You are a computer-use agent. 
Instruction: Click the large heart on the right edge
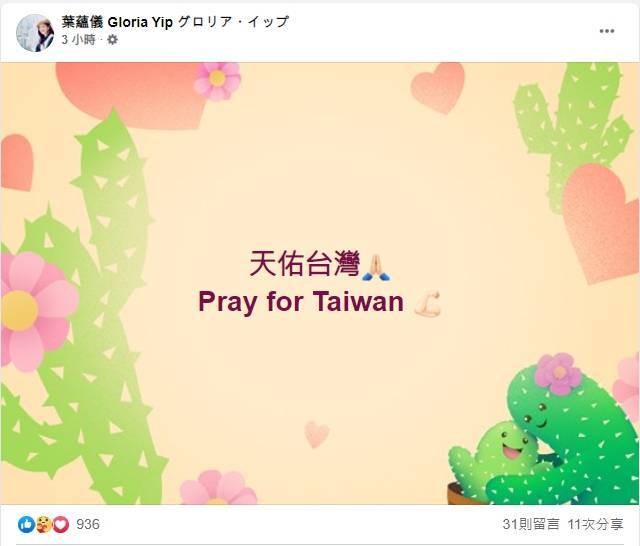pyautogui.click(x=600, y=224)
